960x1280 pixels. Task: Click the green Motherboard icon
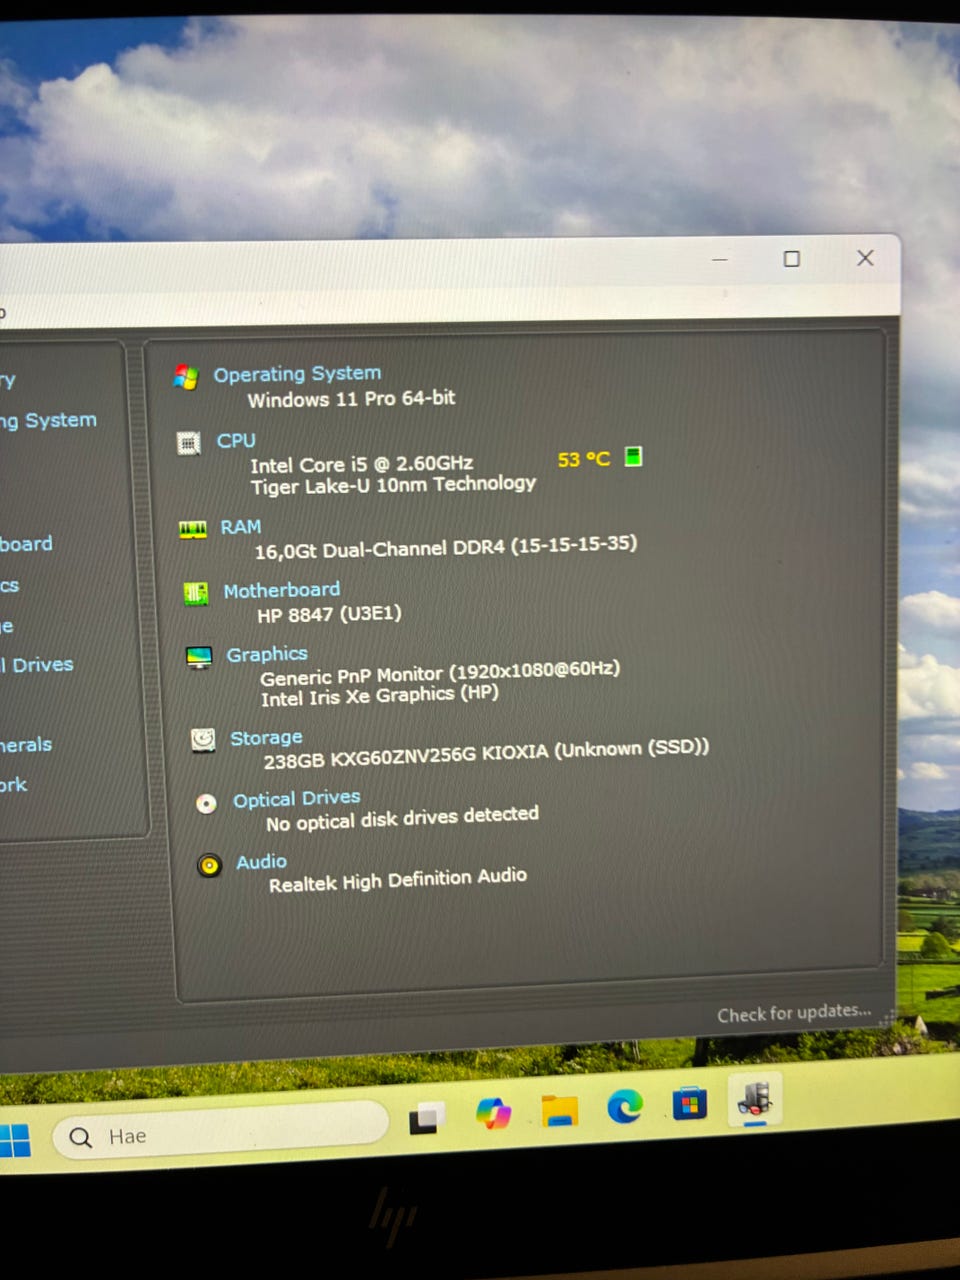(x=196, y=594)
